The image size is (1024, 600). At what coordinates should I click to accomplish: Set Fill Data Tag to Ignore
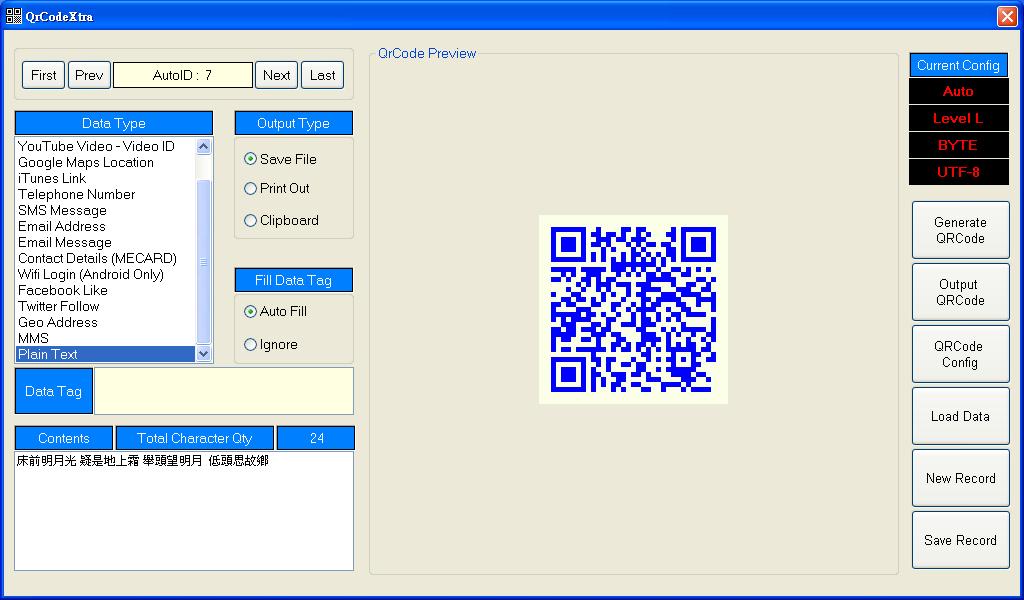click(x=251, y=344)
